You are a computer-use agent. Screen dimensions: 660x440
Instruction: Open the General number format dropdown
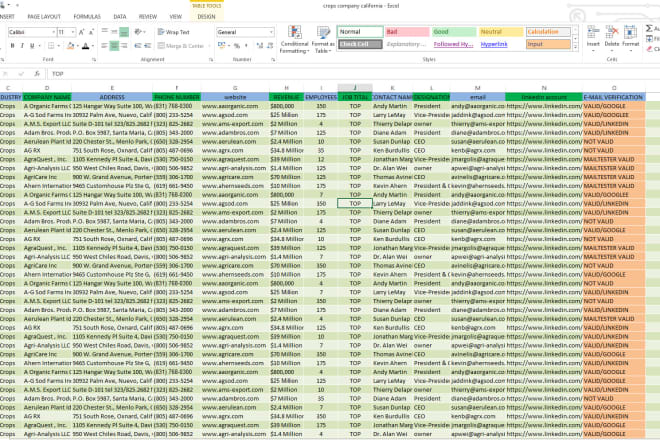point(271,32)
